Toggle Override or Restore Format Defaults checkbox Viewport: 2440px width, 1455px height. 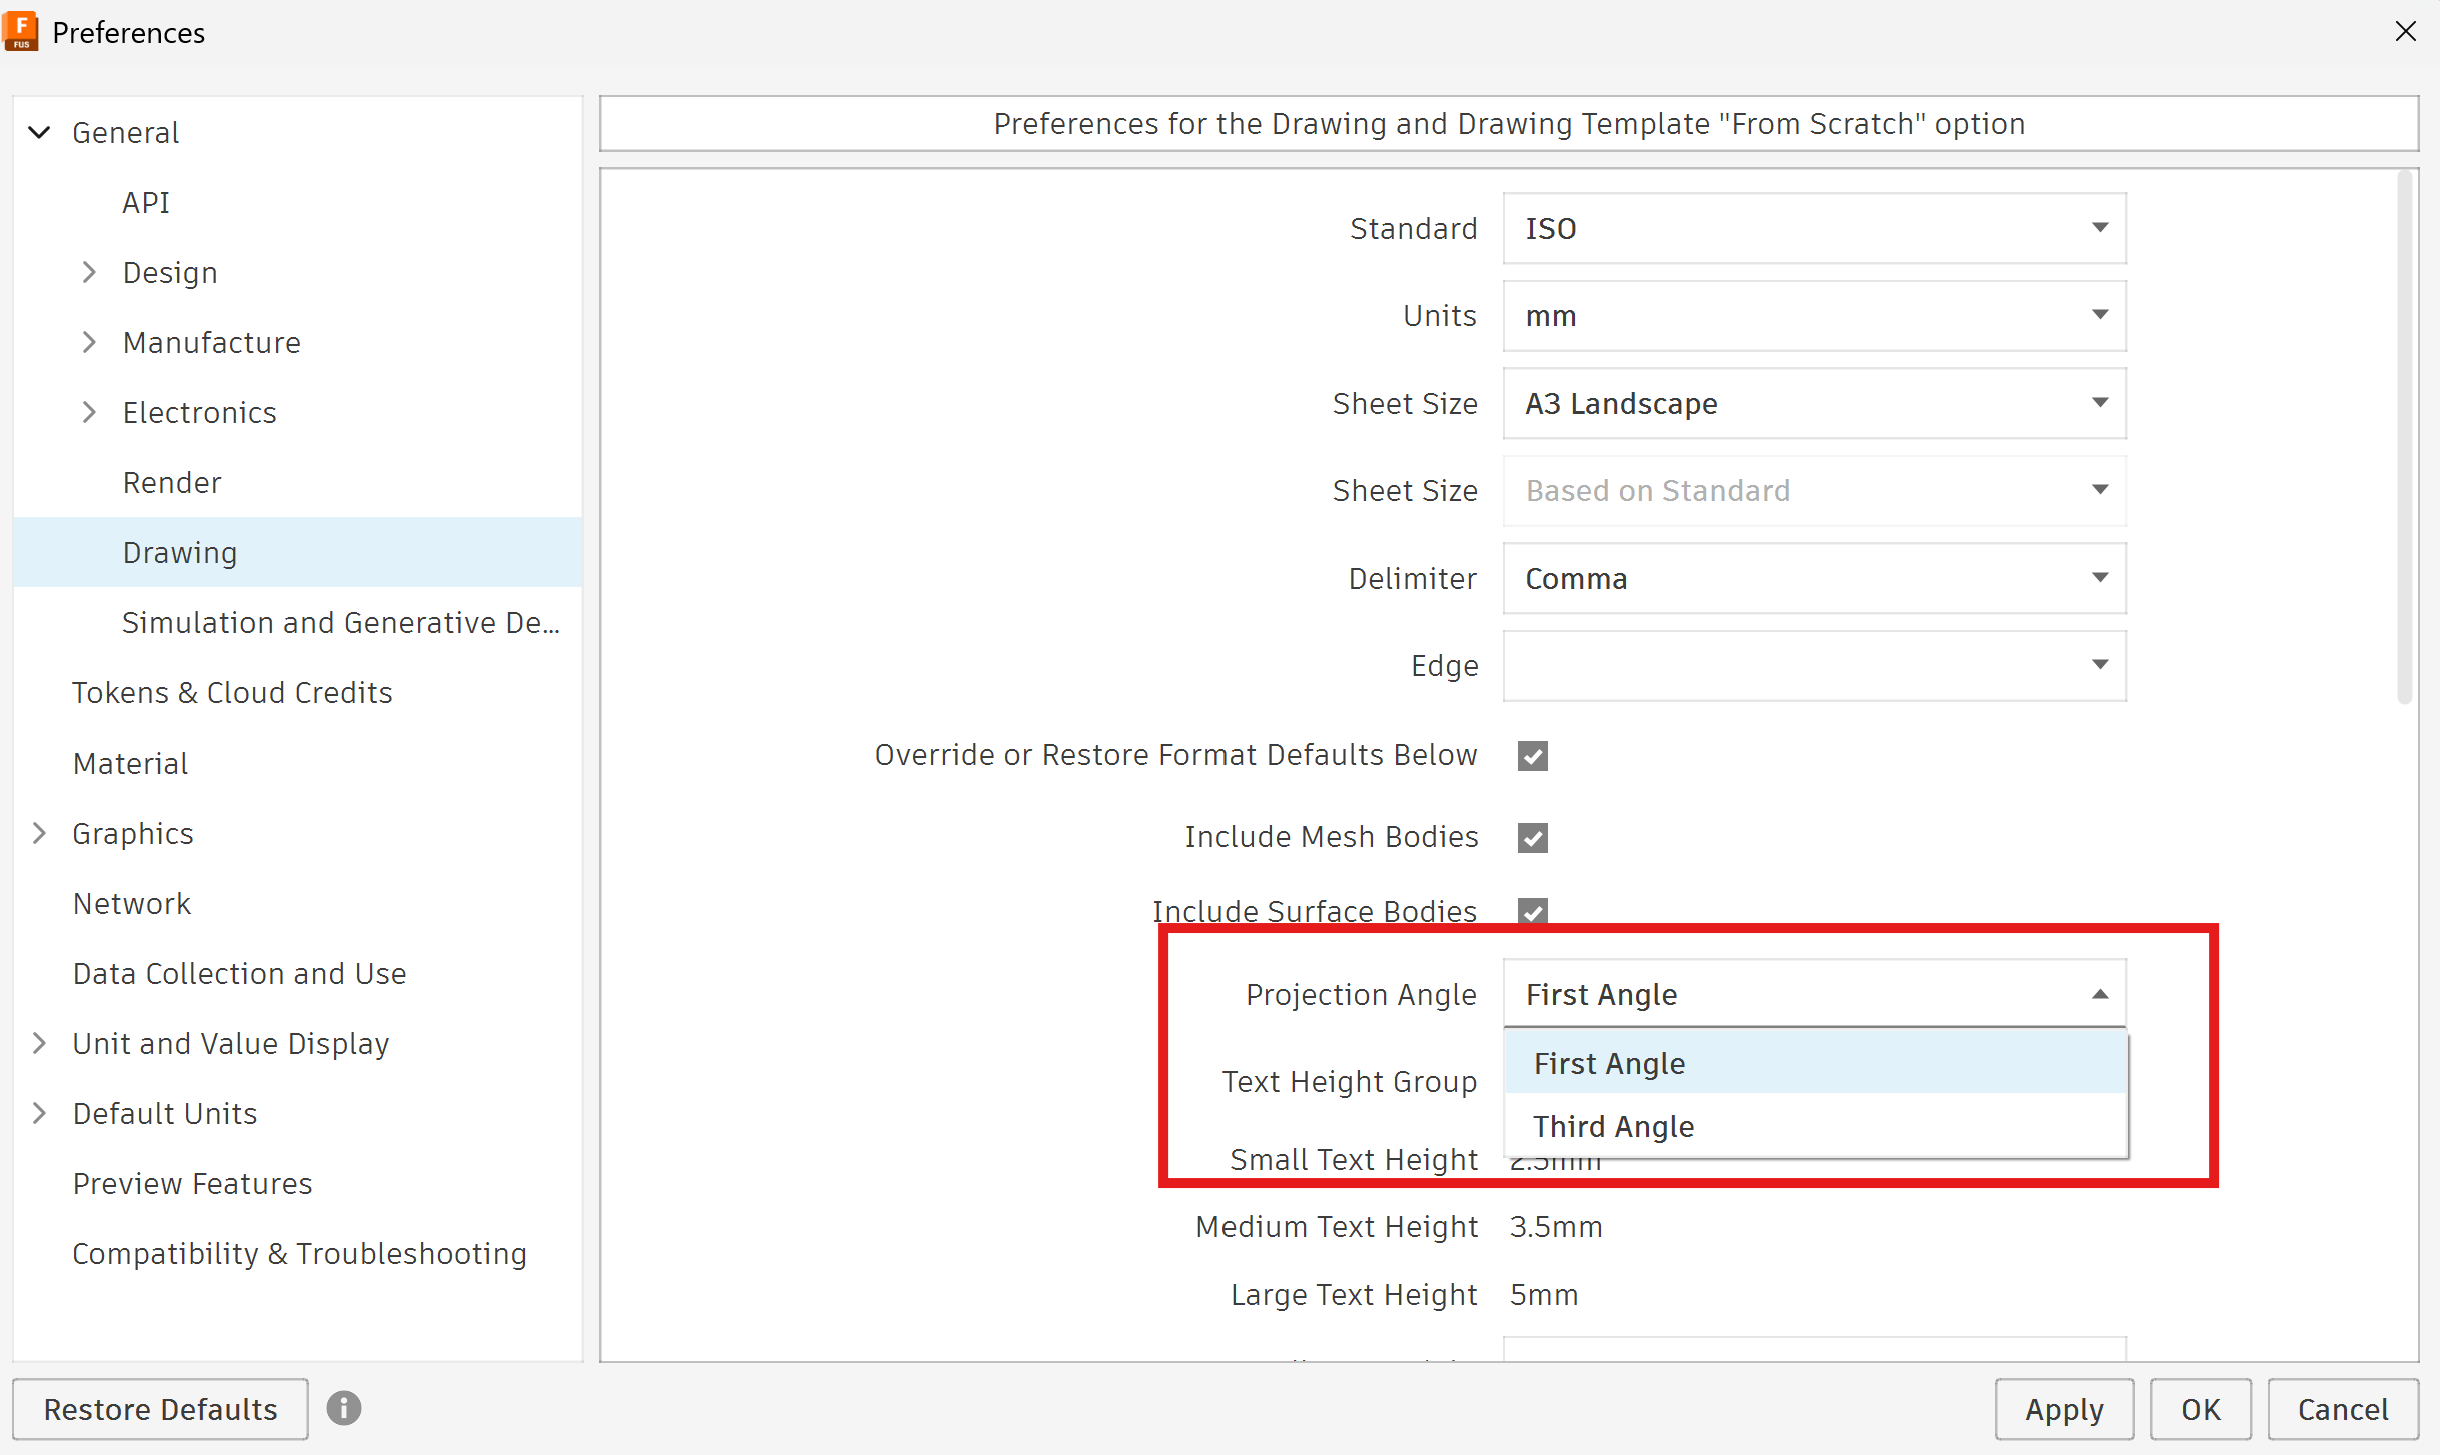click(1532, 756)
